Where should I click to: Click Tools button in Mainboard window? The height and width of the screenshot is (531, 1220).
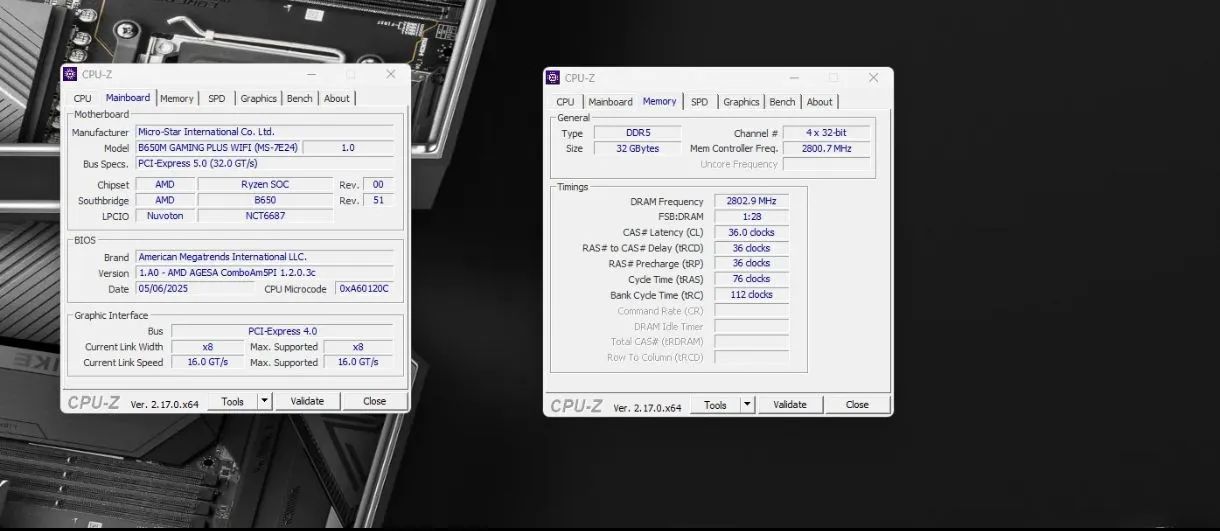click(x=232, y=401)
